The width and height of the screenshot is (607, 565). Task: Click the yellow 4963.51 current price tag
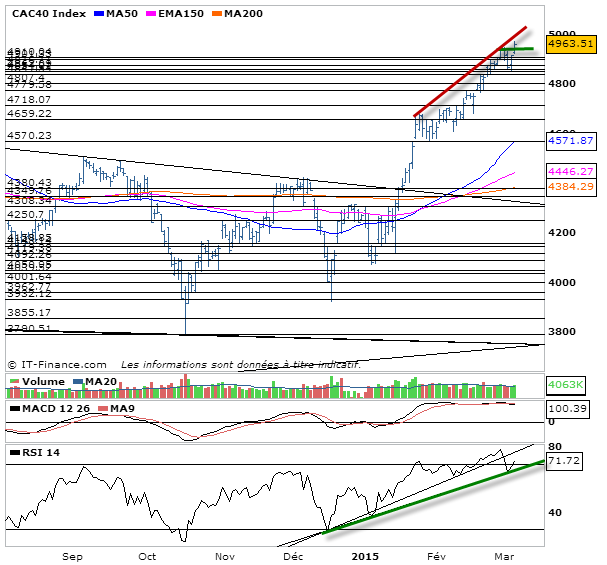571,43
